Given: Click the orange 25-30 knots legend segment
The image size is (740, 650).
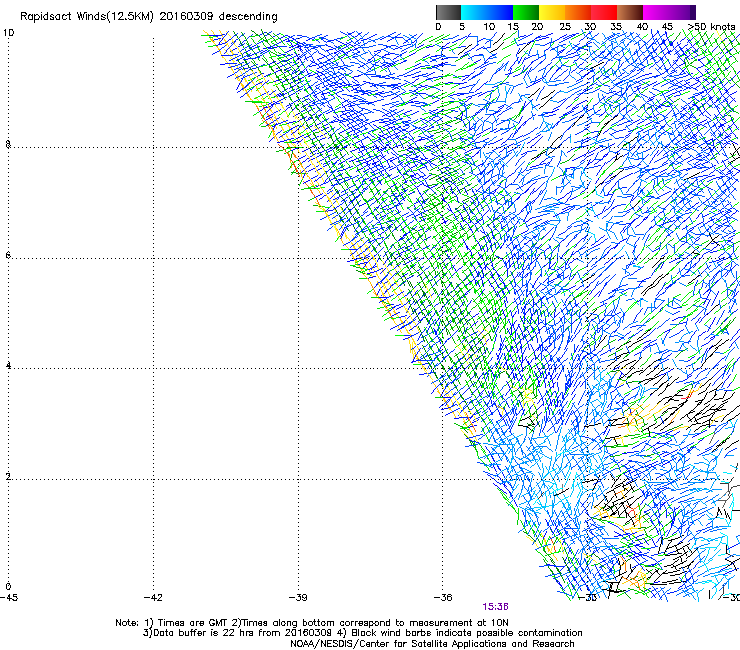Looking at the screenshot, I should (578, 12).
